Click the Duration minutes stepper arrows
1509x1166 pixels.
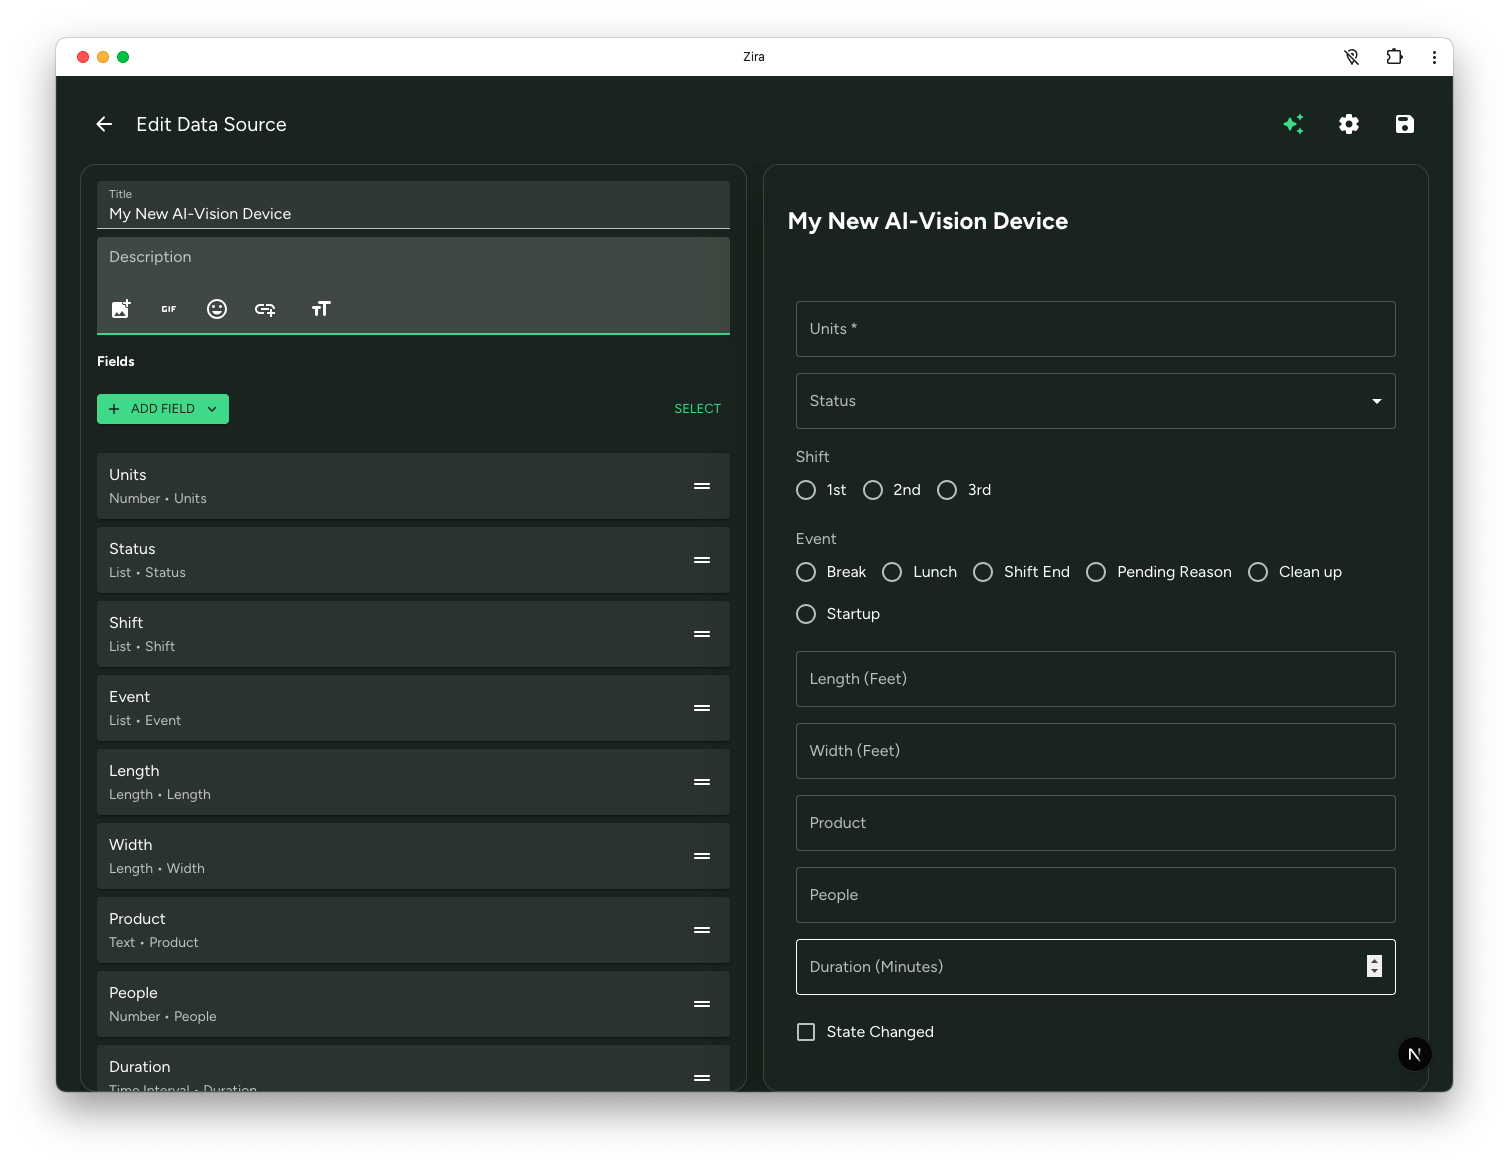click(1374, 966)
